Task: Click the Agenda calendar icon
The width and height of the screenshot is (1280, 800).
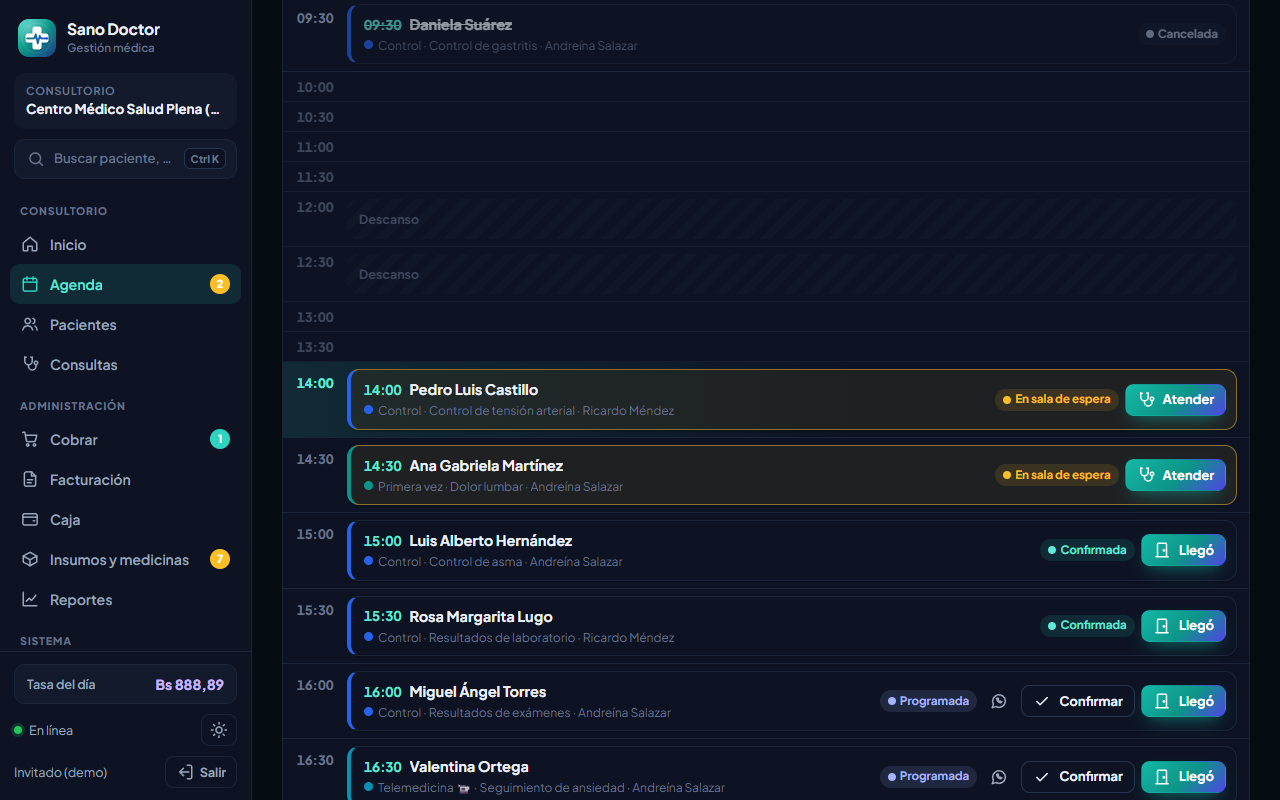Action: click(x=30, y=285)
